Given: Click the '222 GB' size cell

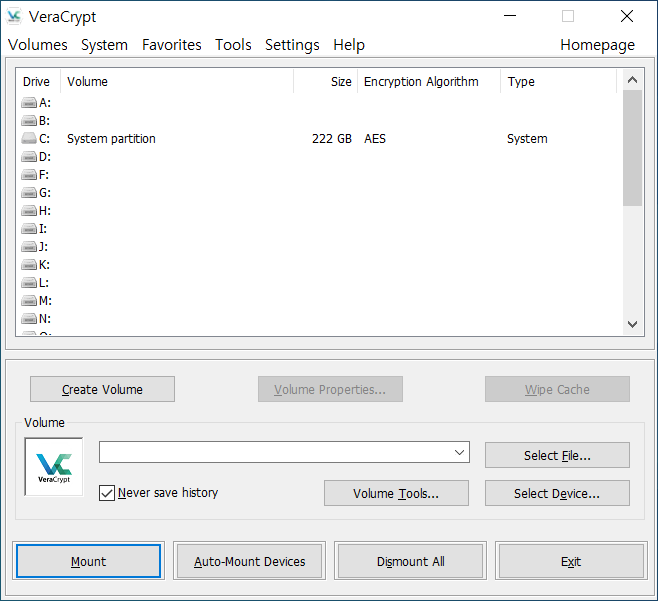Looking at the screenshot, I should (x=332, y=139).
